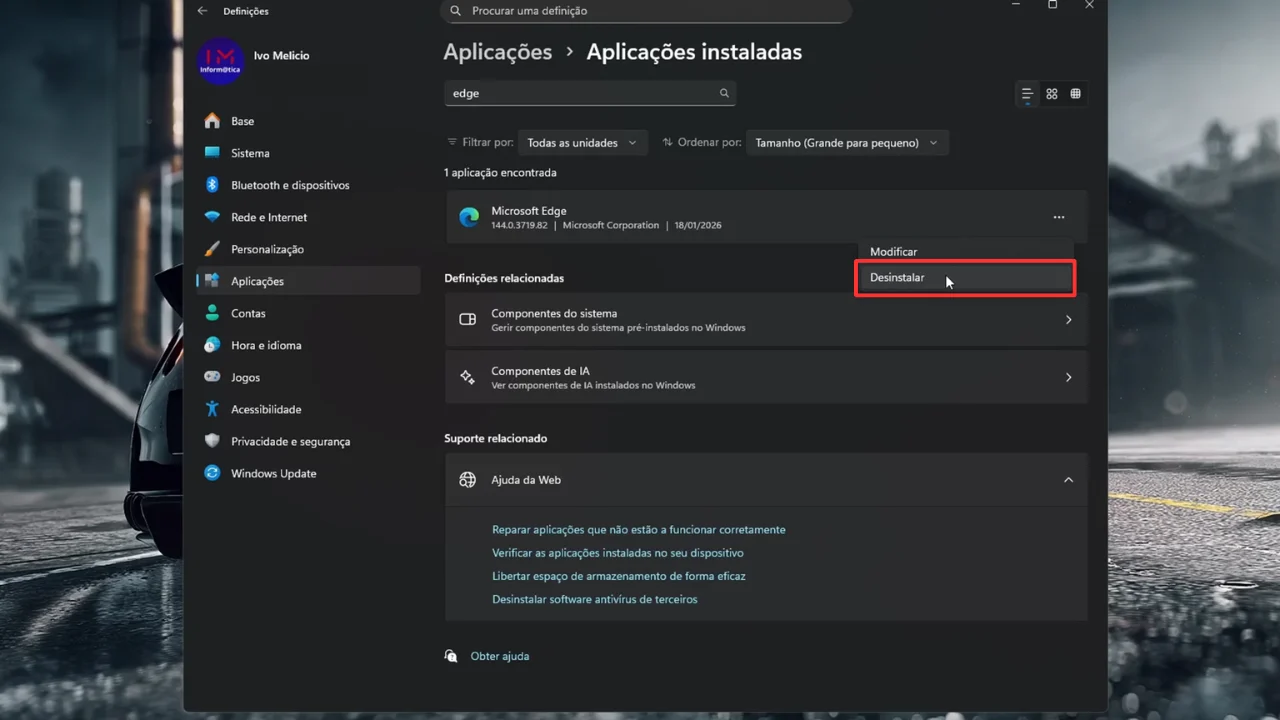Open Libertar espaço de armazenamento link
Image resolution: width=1280 pixels, height=720 pixels.
(619, 576)
